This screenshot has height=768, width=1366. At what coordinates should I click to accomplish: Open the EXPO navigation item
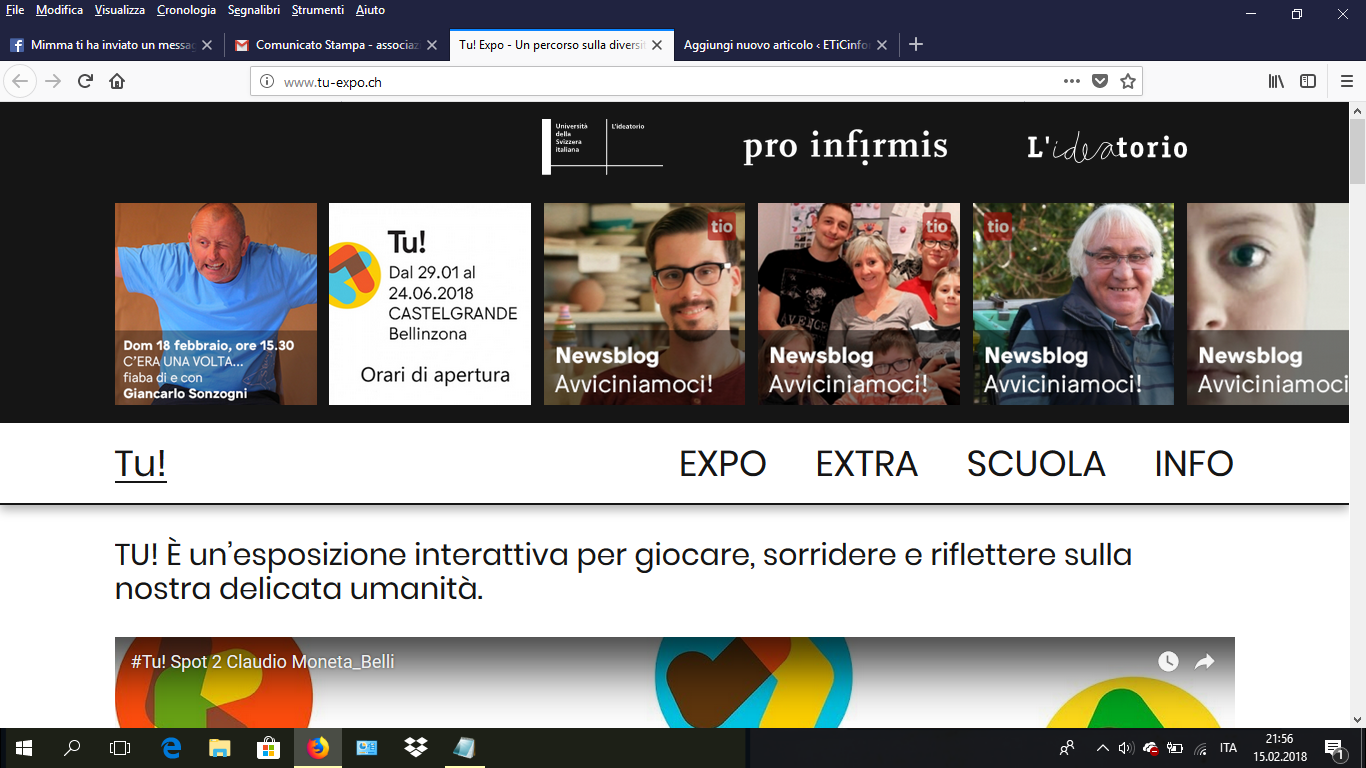723,464
